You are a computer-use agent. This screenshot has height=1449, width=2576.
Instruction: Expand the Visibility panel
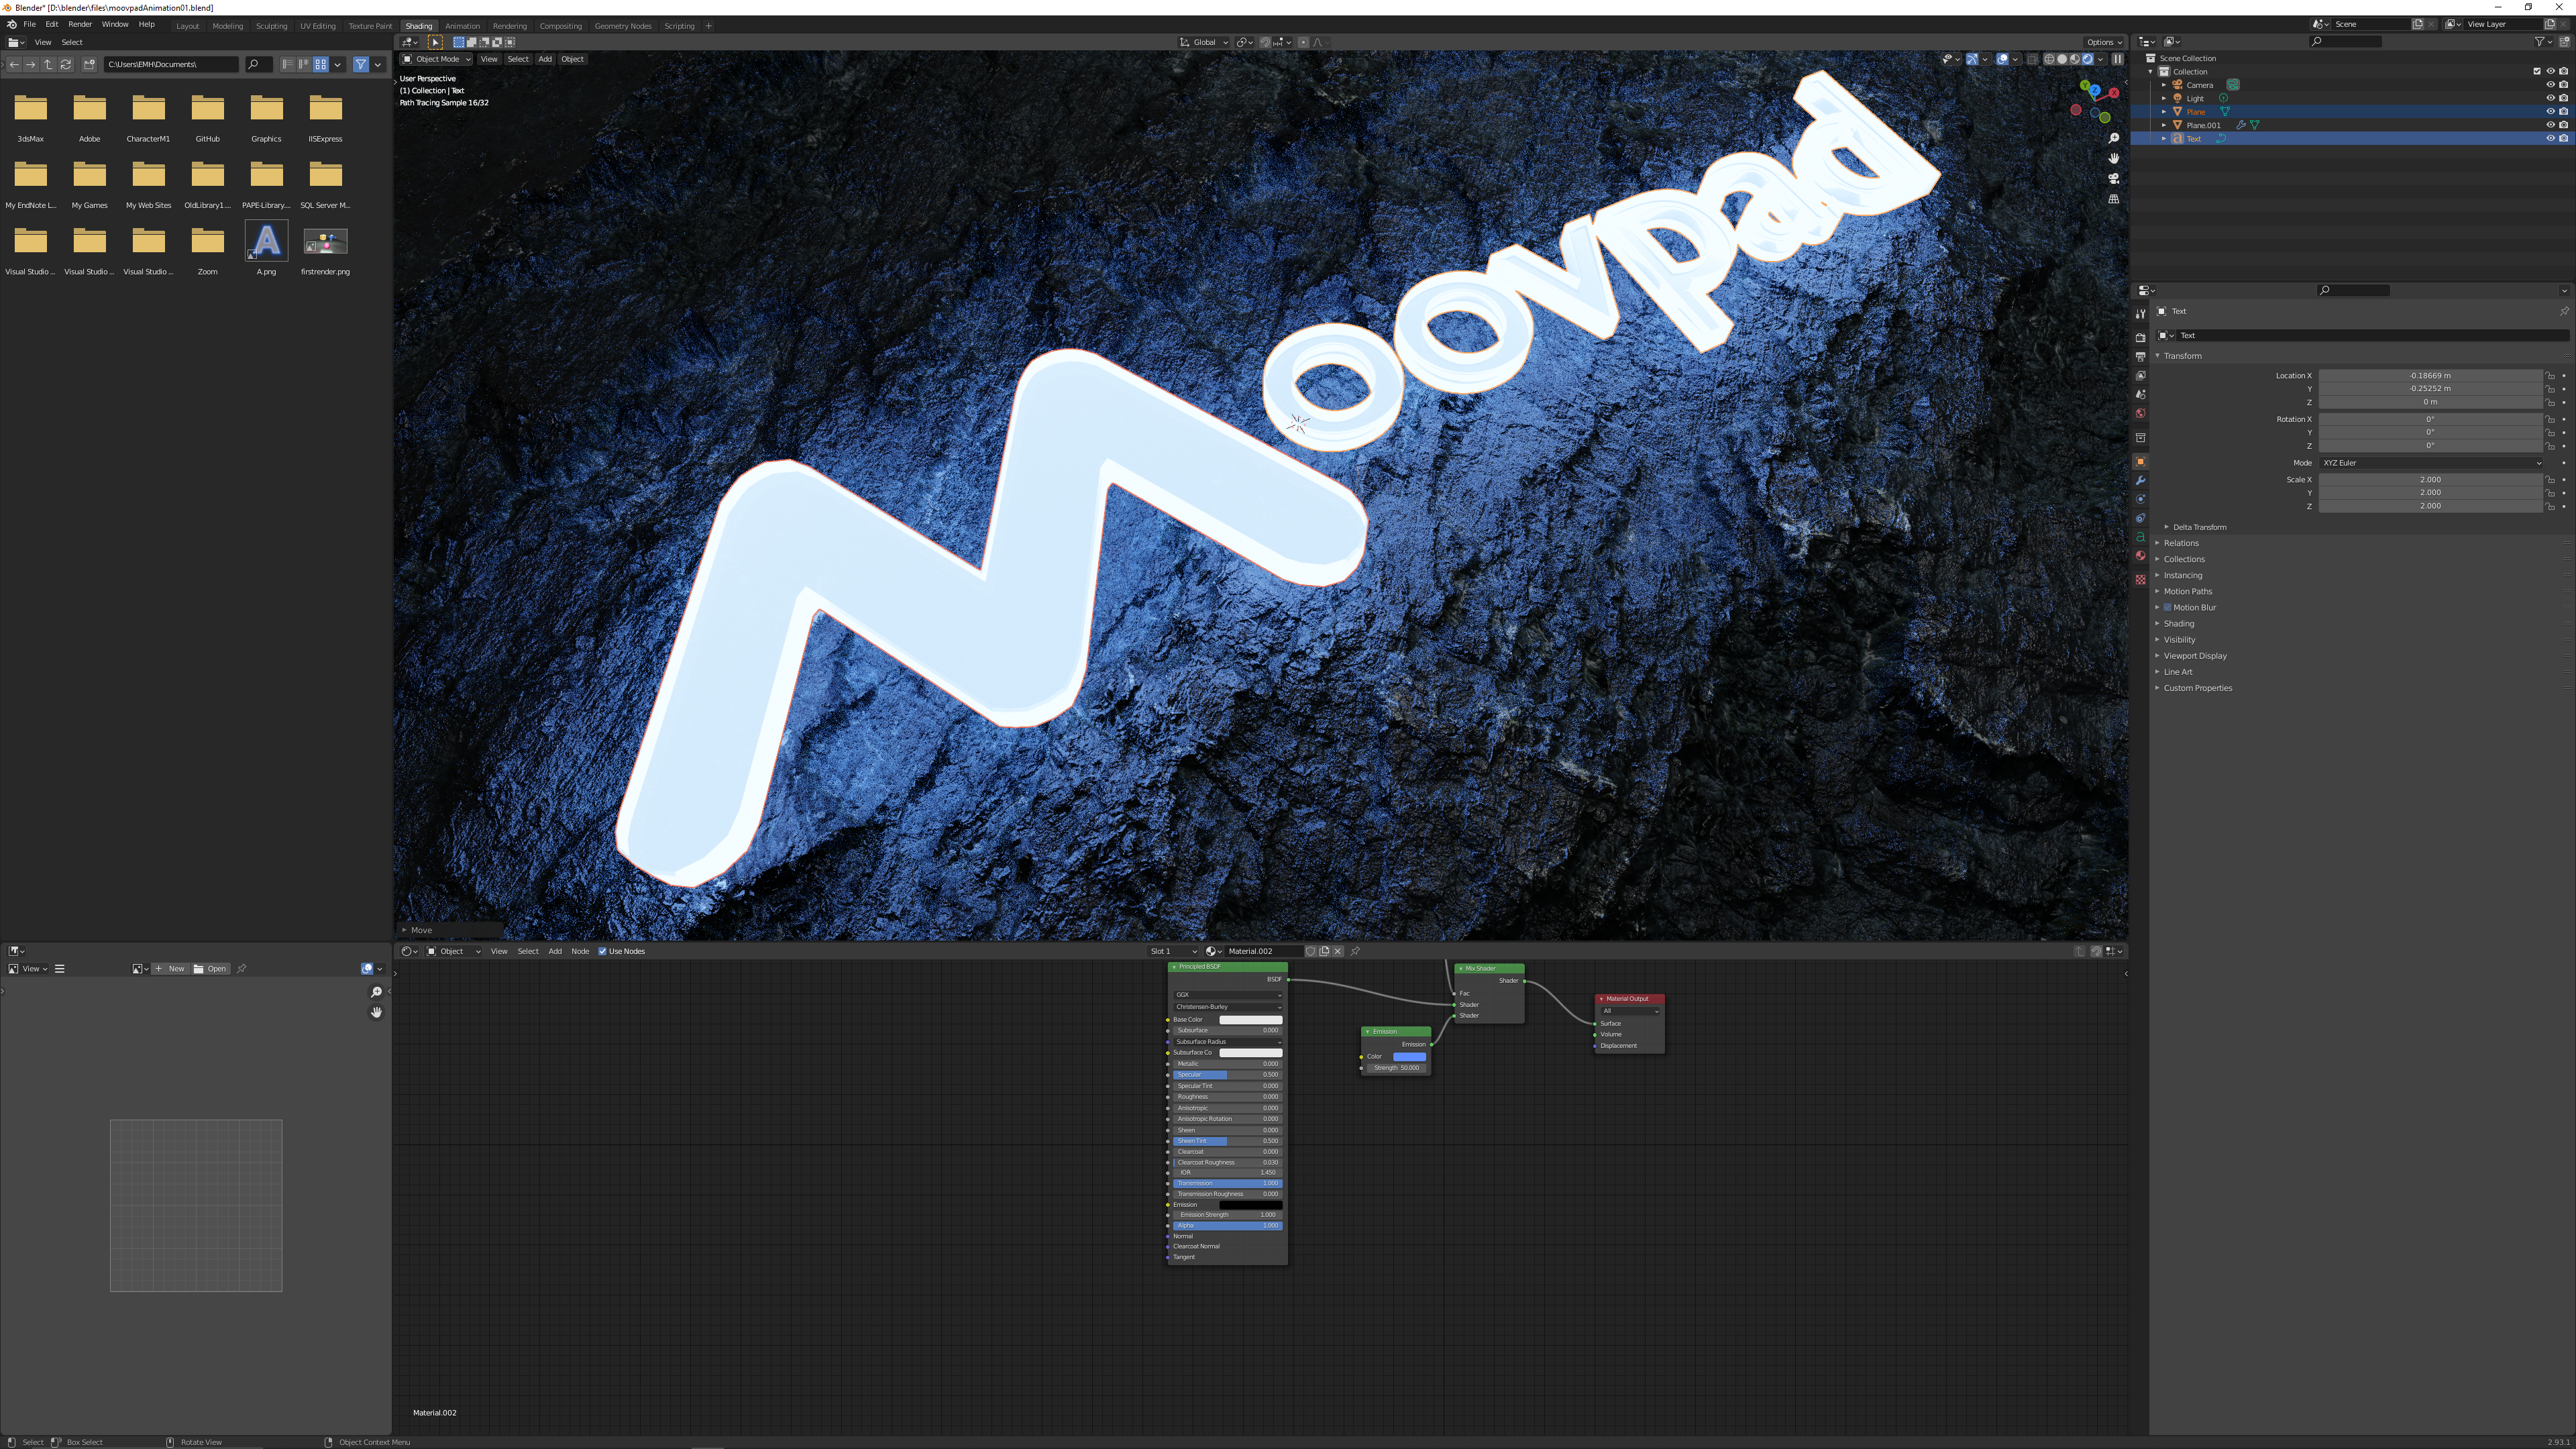pyautogui.click(x=2179, y=640)
